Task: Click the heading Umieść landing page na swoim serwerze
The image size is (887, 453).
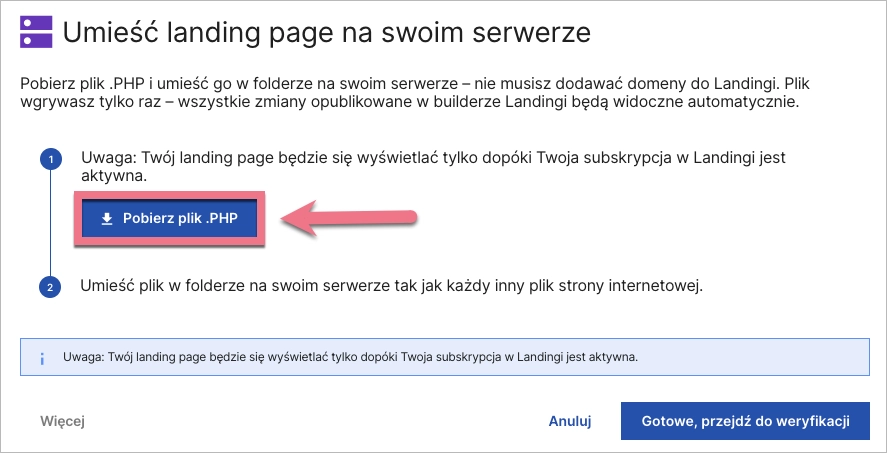Action: 326,33
